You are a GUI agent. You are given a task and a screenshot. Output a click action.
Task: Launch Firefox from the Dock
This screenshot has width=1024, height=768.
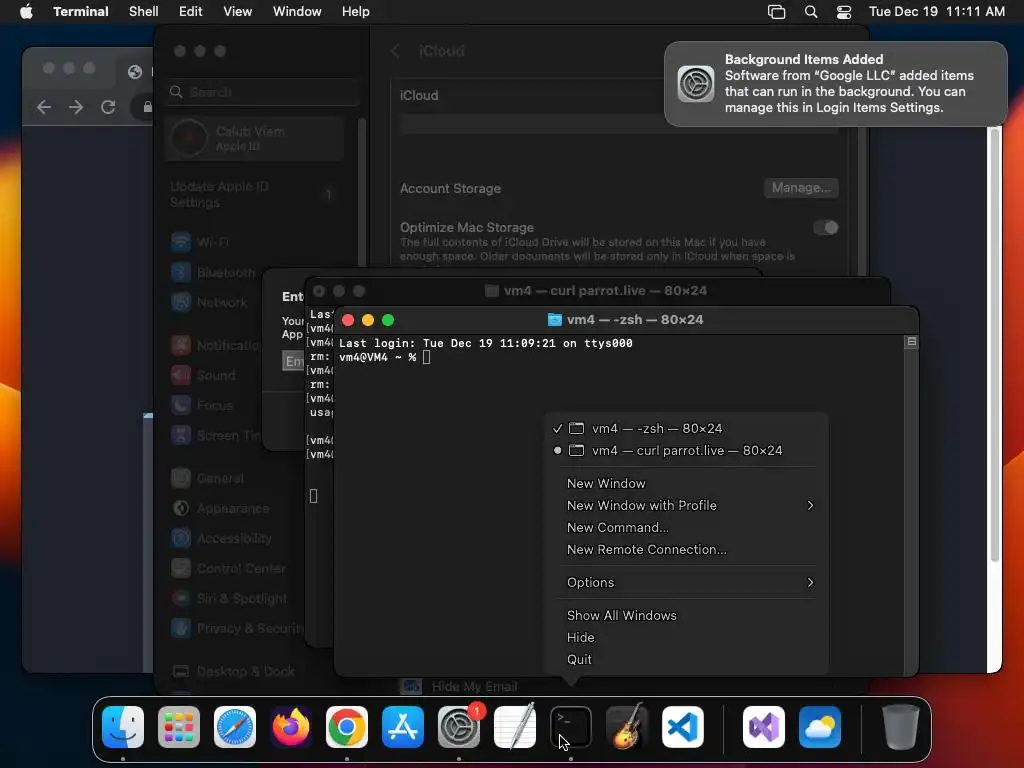tap(291, 727)
